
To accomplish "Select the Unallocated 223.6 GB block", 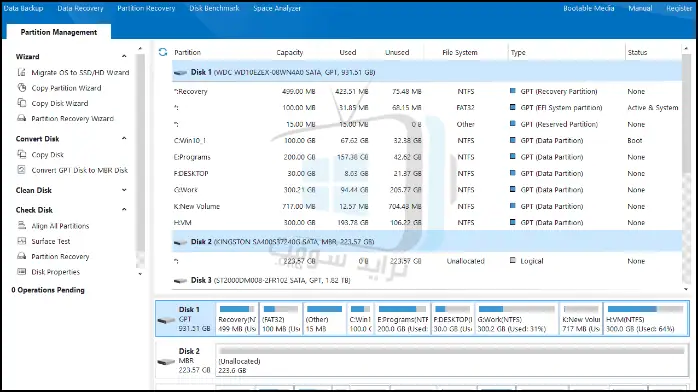I will pos(452,361).
